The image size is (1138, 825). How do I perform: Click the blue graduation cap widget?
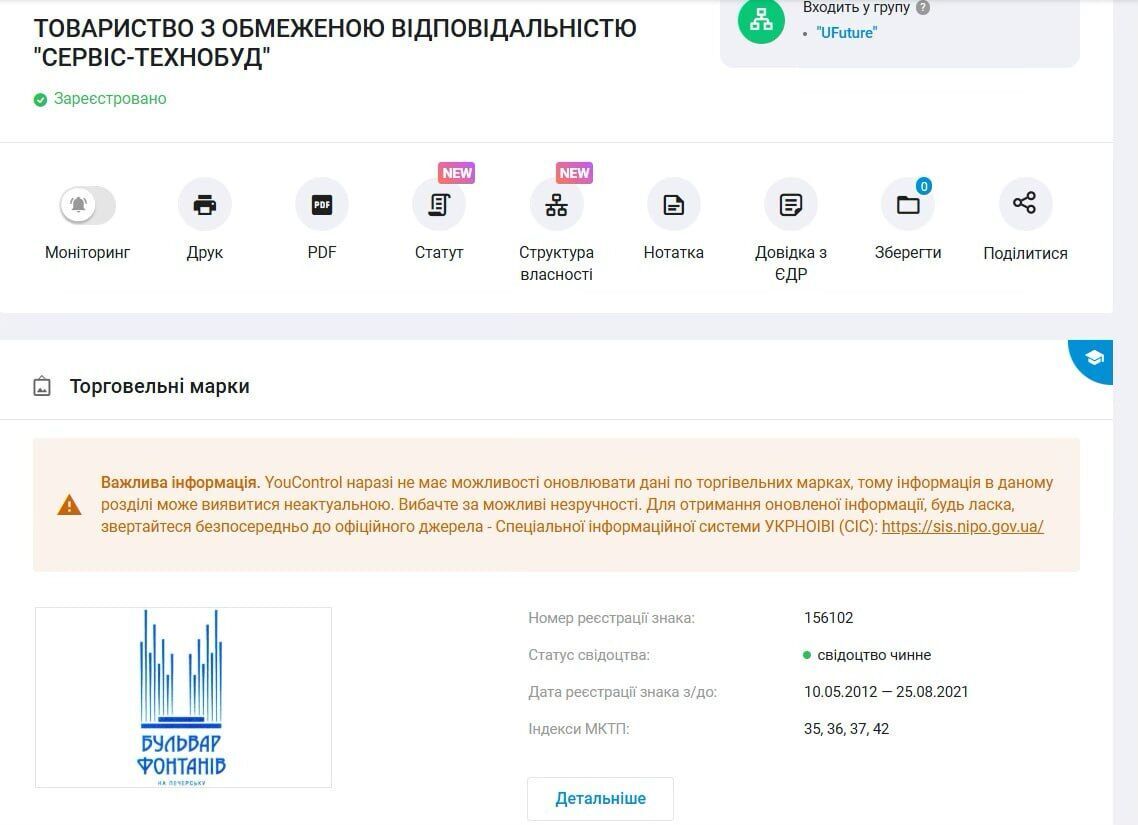[1092, 360]
